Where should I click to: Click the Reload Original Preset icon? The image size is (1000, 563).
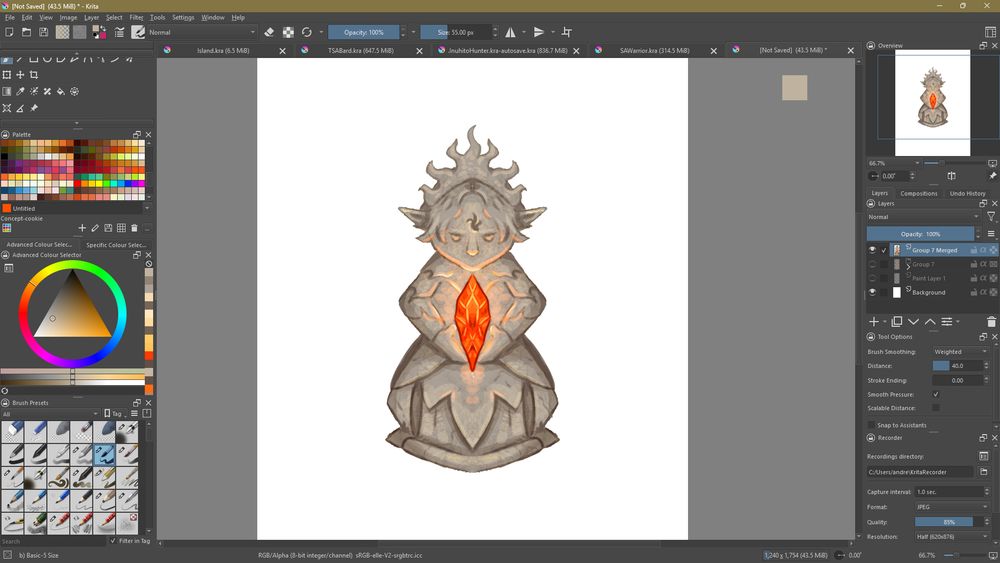(x=307, y=32)
